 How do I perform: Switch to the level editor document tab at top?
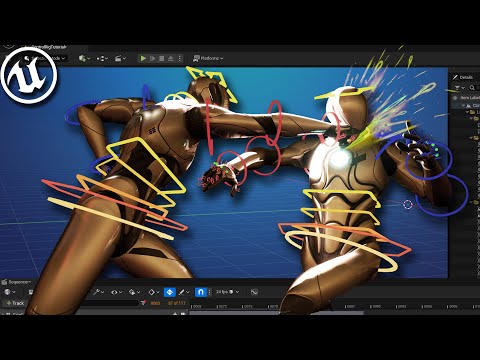(x=47, y=47)
